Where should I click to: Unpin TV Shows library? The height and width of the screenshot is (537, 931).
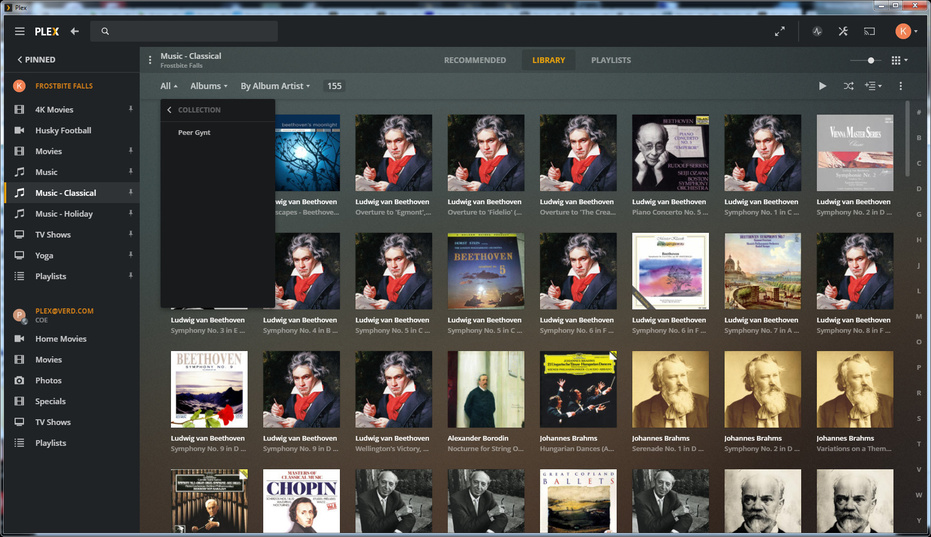pos(131,234)
